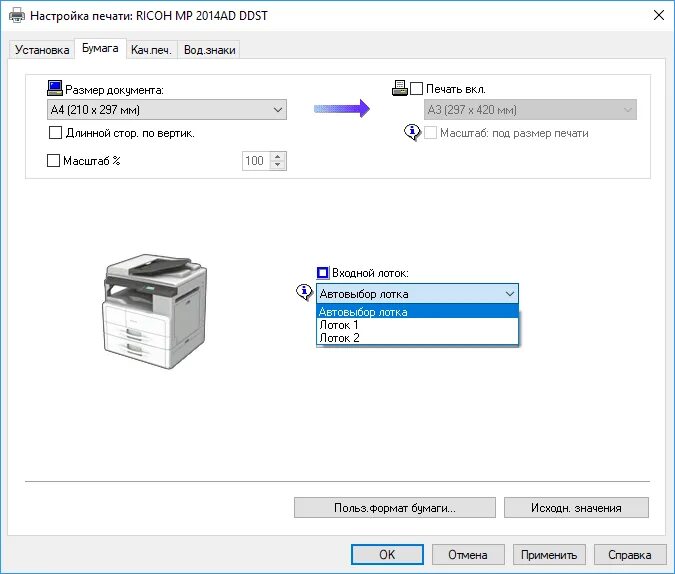This screenshot has width=675, height=574.
Task: Open the A3 (297 x 420 мм) print size dropdown
Action: pos(530,110)
